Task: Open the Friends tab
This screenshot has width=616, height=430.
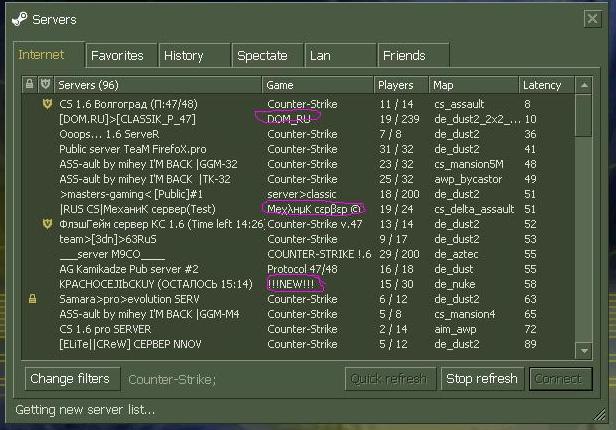Action: 413,55
